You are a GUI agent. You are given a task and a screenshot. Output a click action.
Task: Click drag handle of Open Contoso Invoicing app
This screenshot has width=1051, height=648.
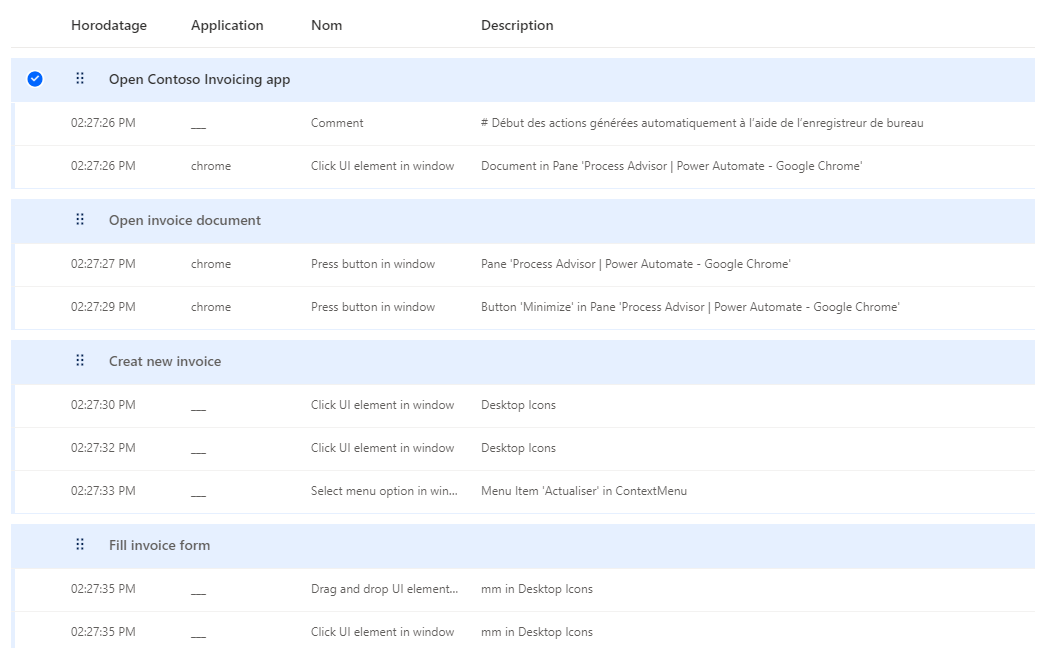[80, 79]
